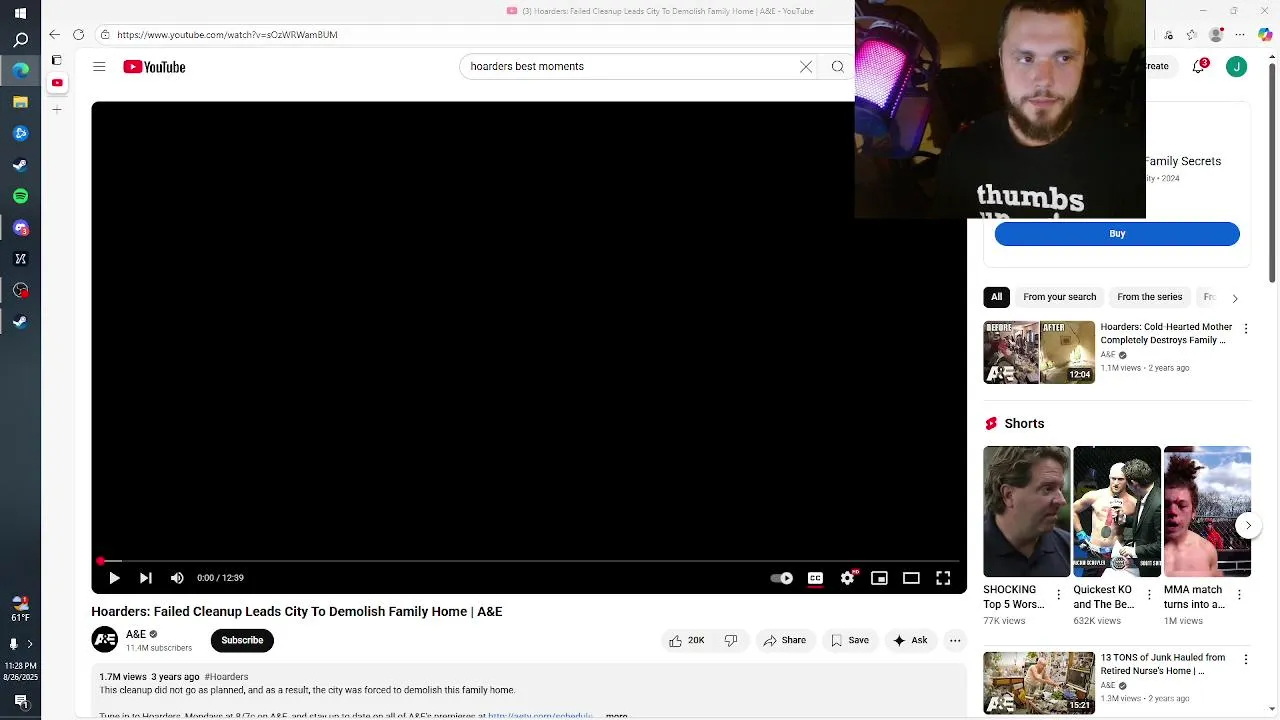Enter full screen mode

click(943, 578)
